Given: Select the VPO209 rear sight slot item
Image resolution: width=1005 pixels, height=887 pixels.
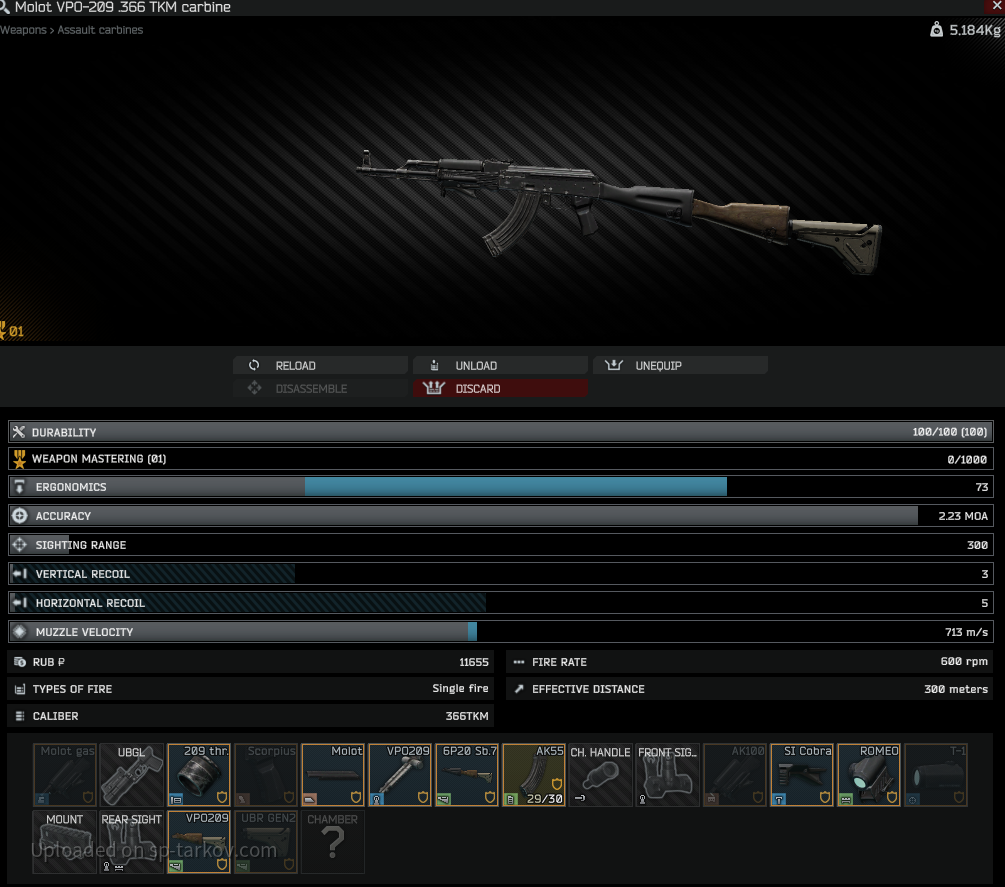Looking at the screenshot, I should 400,775.
